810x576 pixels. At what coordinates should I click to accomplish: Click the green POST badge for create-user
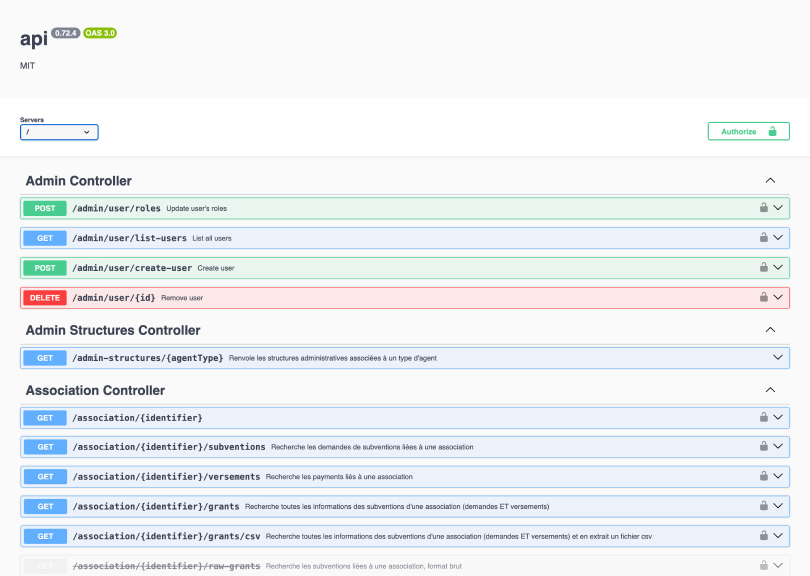pos(45,268)
